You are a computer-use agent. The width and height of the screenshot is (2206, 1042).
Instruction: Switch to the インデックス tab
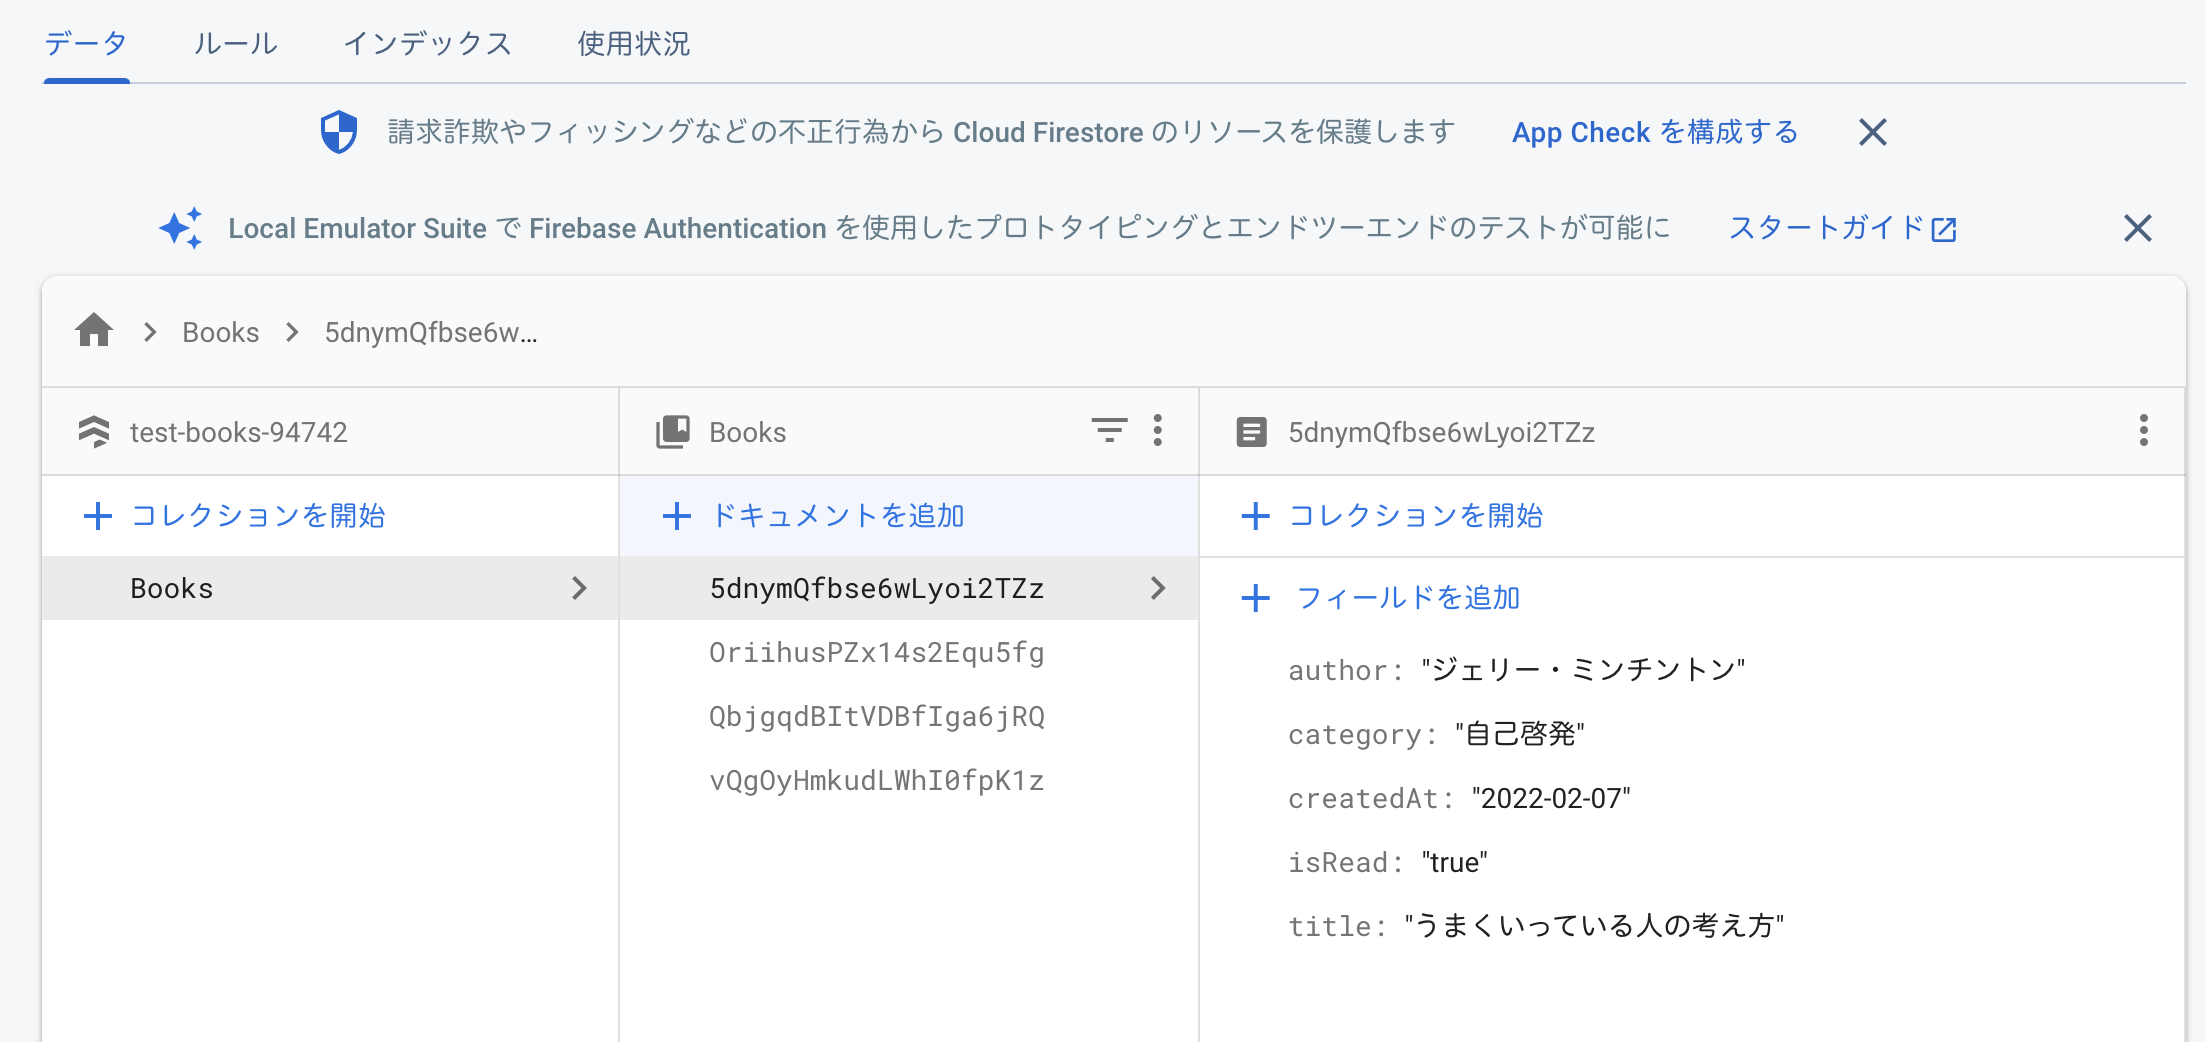click(427, 43)
